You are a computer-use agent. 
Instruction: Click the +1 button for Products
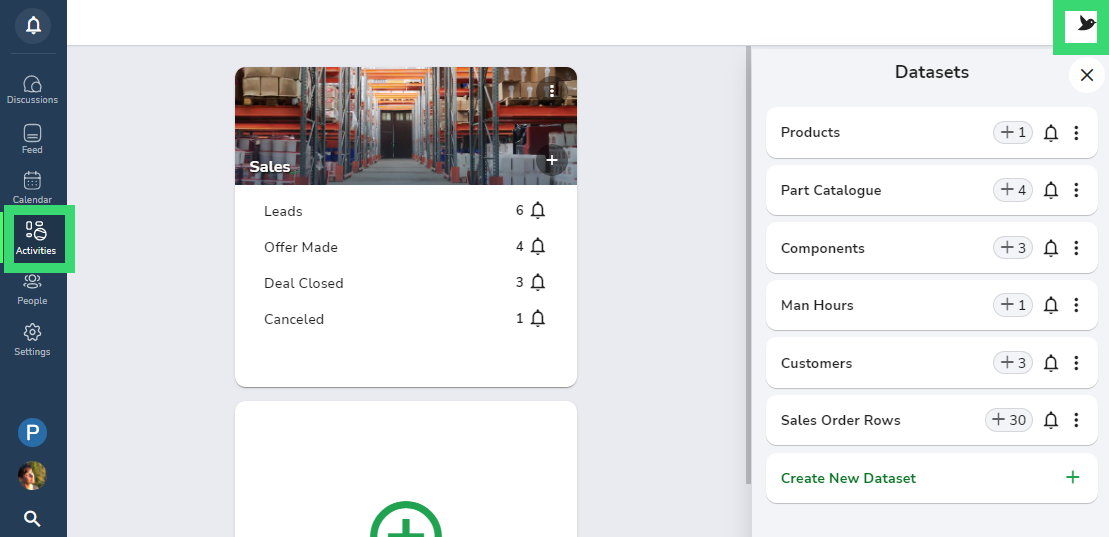[1013, 132]
